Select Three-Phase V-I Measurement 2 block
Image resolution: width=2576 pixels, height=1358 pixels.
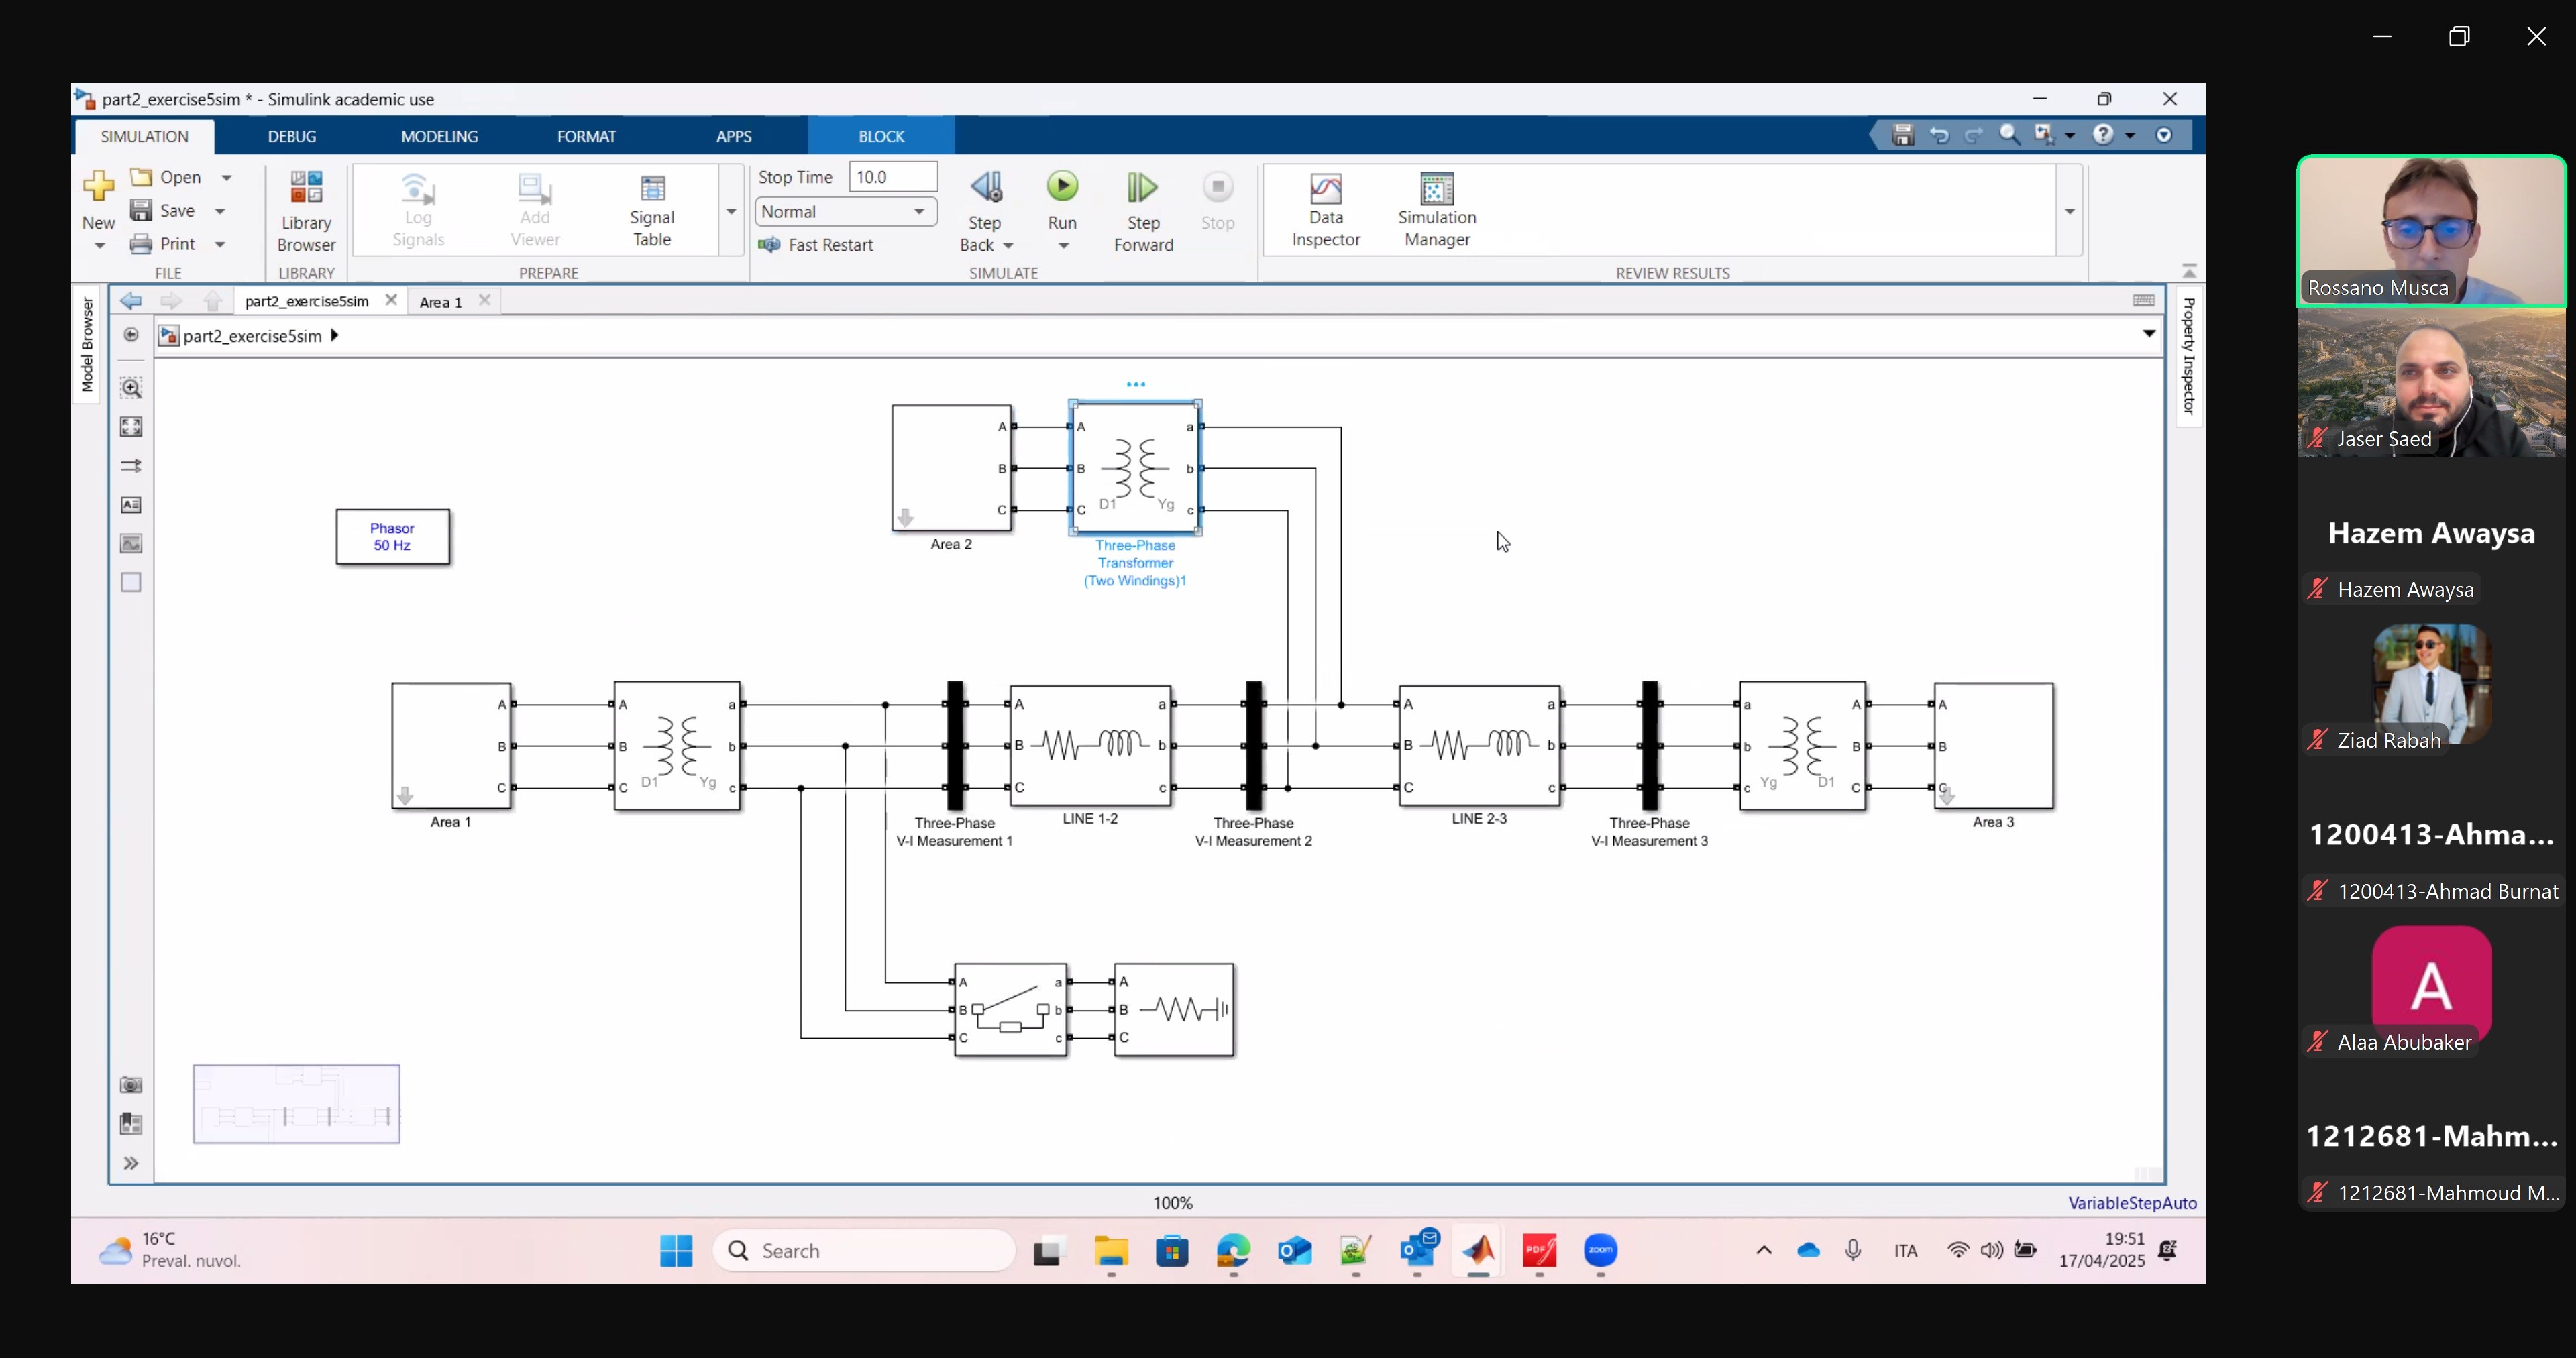[1254, 746]
